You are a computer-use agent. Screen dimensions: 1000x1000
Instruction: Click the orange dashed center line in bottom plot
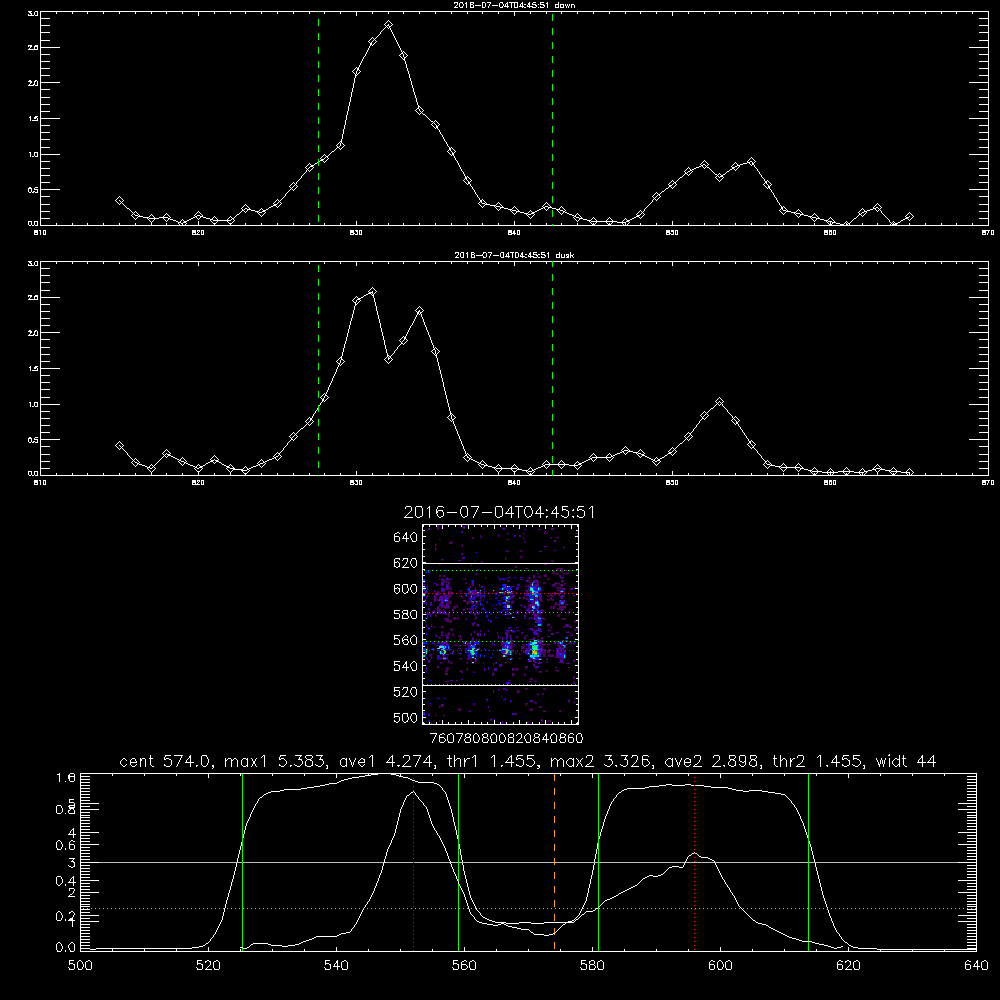554,861
